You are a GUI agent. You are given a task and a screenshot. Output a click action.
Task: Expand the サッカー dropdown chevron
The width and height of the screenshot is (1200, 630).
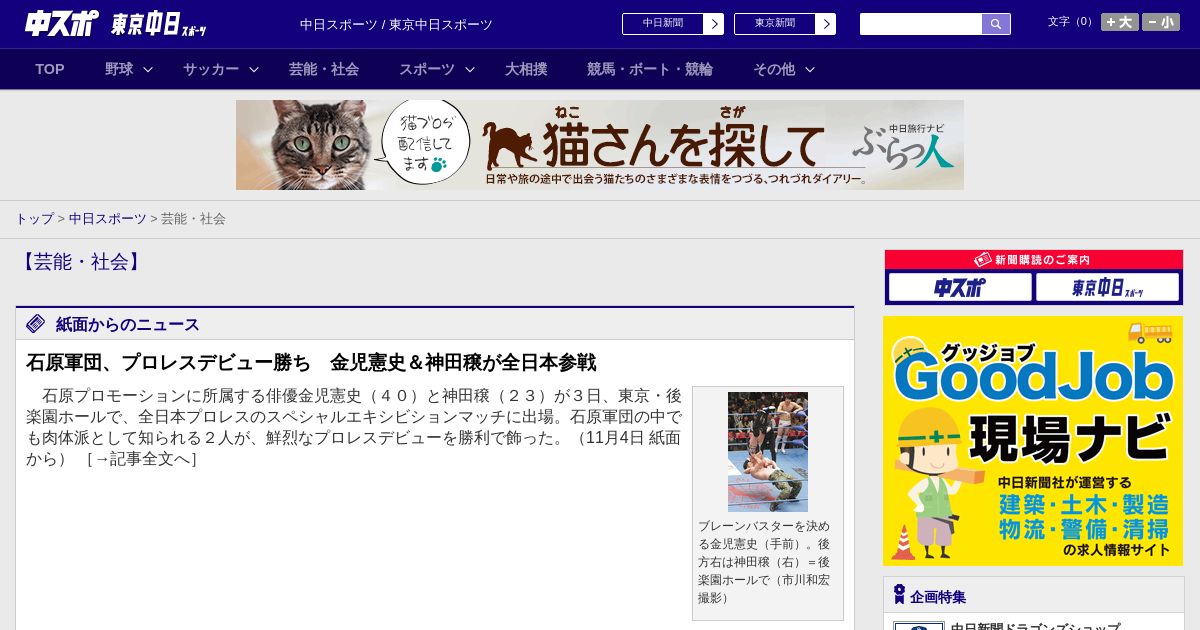tap(254, 69)
